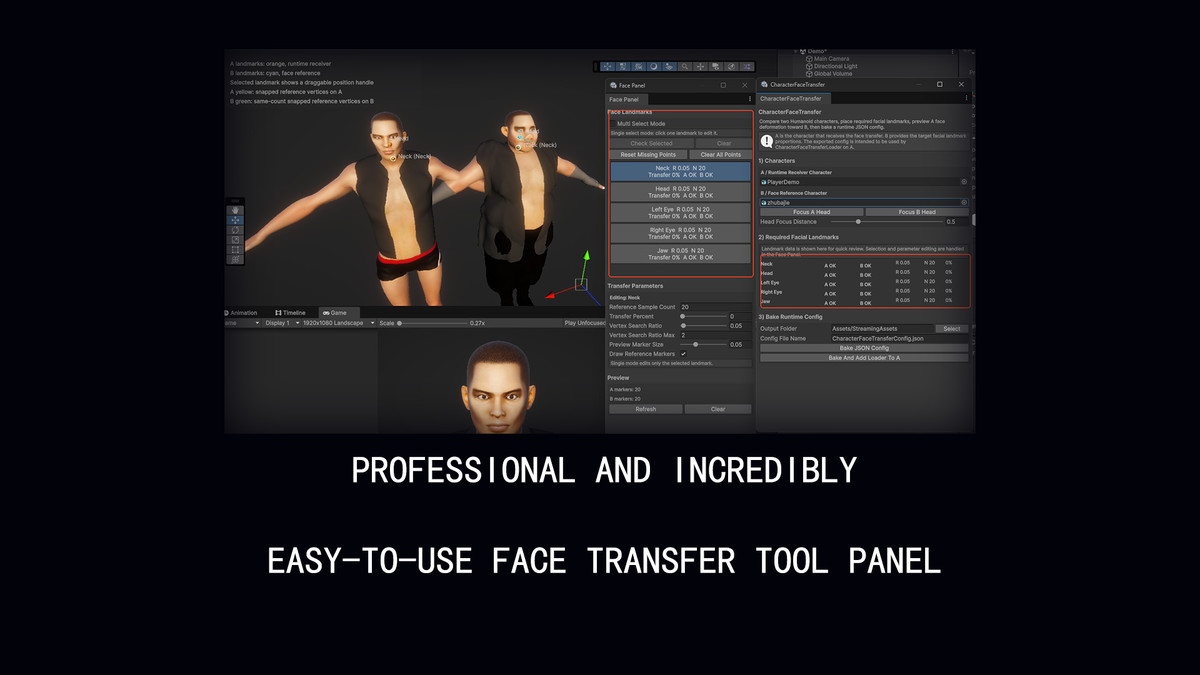Image resolution: width=1200 pixels, height=675 pixels.
Task: Select the Jaw landmark button
Action: (680, 254)
